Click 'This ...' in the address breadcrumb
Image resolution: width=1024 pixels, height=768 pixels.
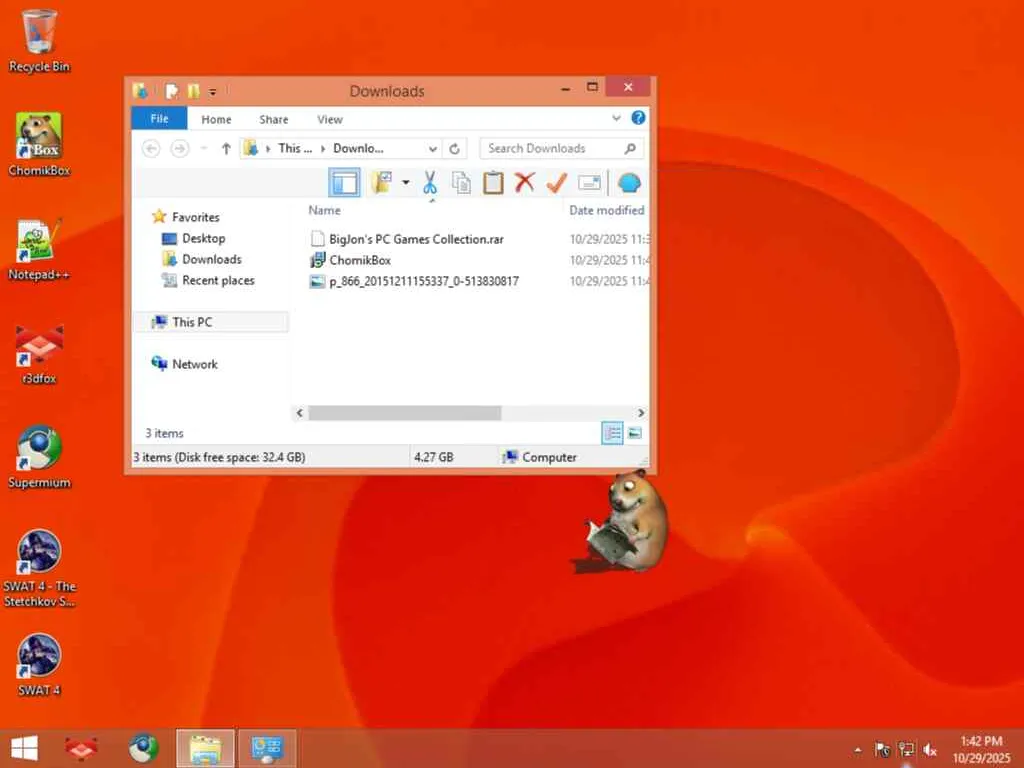pyautogui.click(x=295, y=148)
